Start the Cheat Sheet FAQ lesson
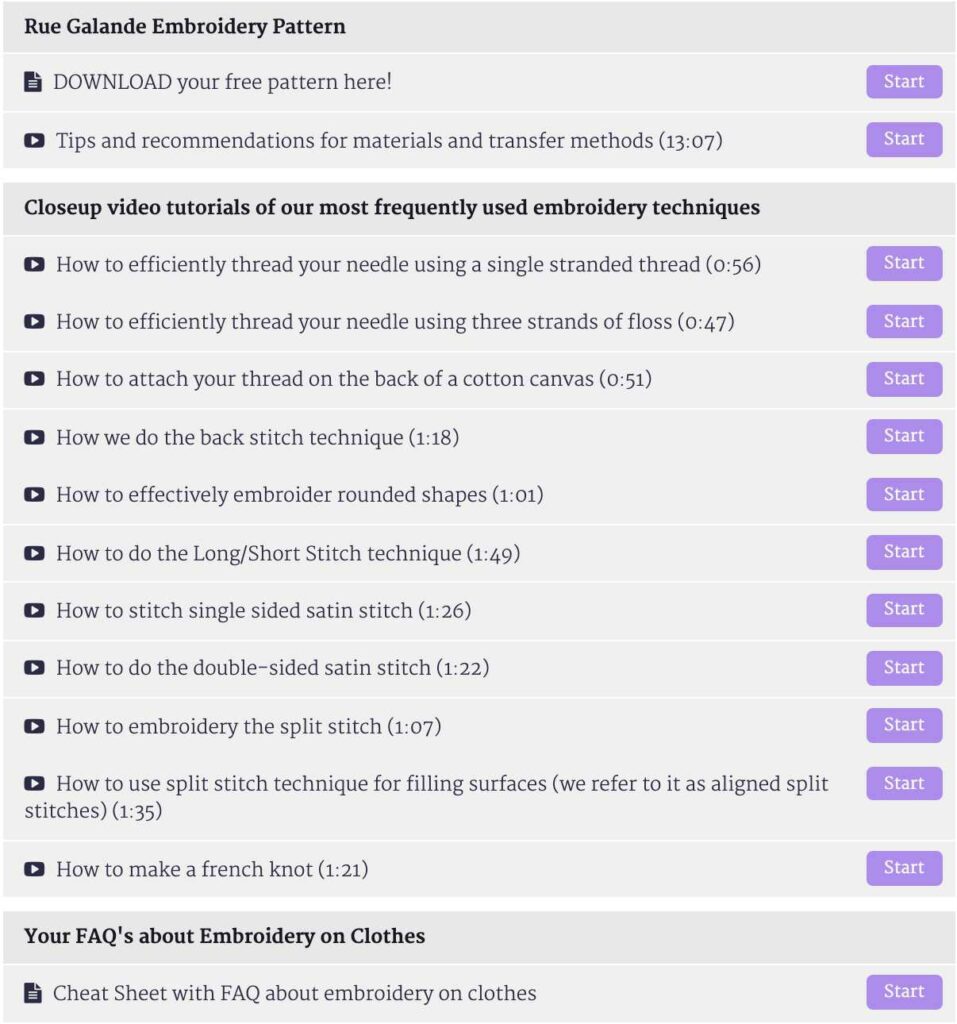957x1024 pixels. [x=903, y=992]
